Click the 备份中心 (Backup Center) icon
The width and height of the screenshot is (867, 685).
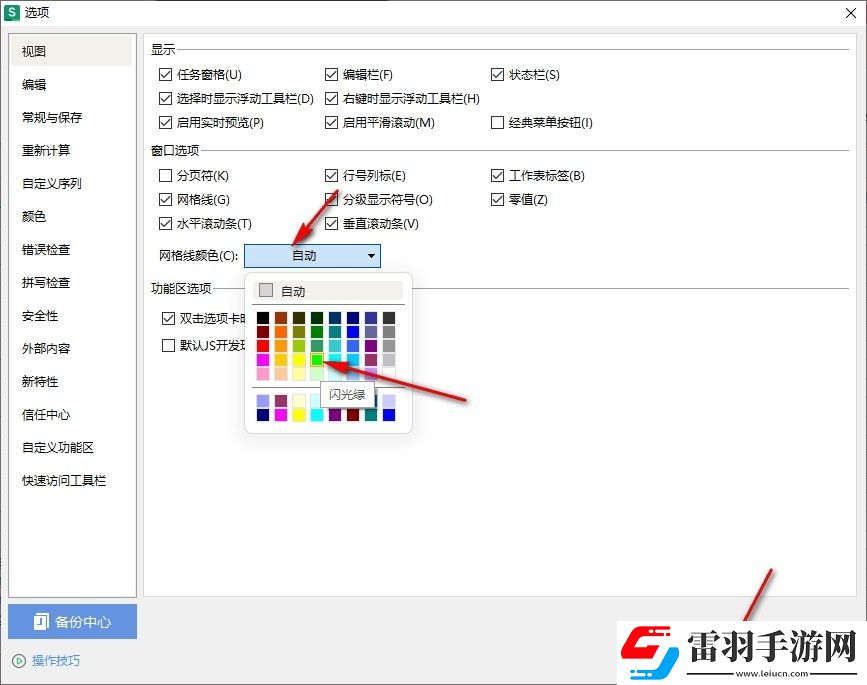pyautogui.click(x=42, y=622)
